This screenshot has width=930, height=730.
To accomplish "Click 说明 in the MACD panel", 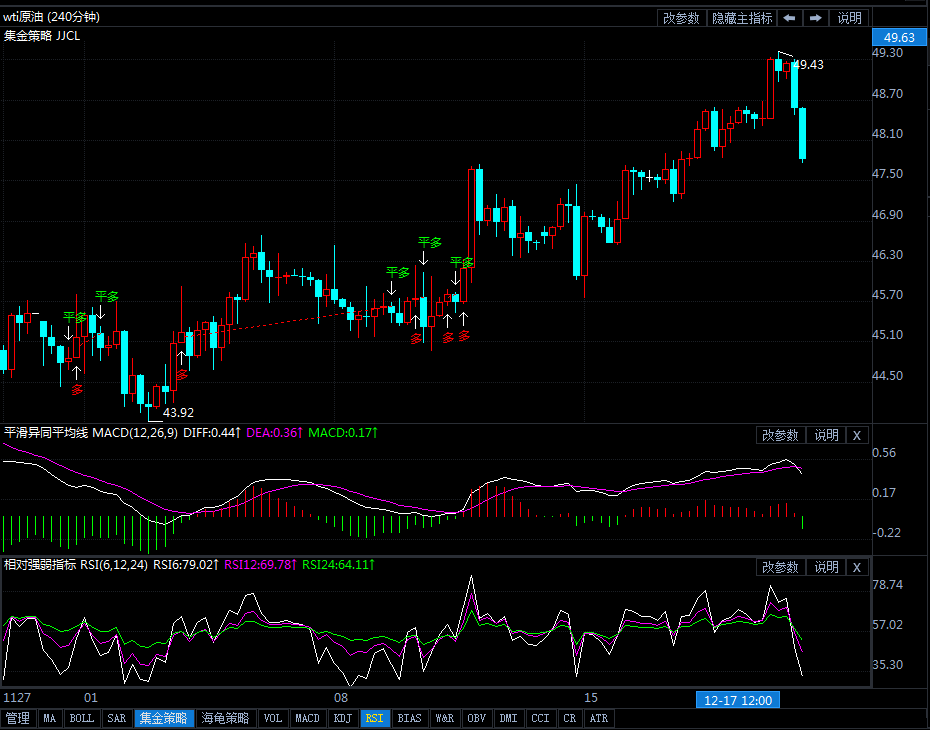I will tap(826, 435).
